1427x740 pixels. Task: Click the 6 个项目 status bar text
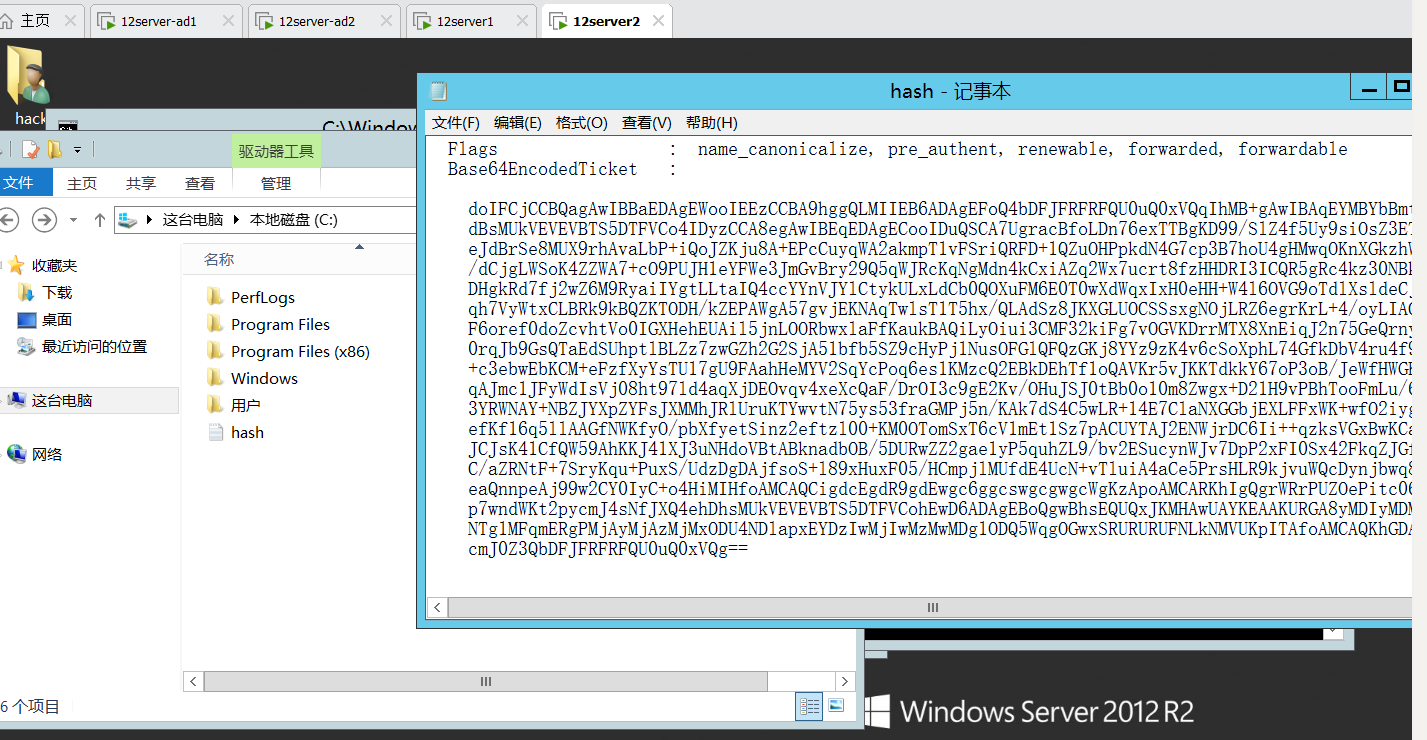coord(31,706)
